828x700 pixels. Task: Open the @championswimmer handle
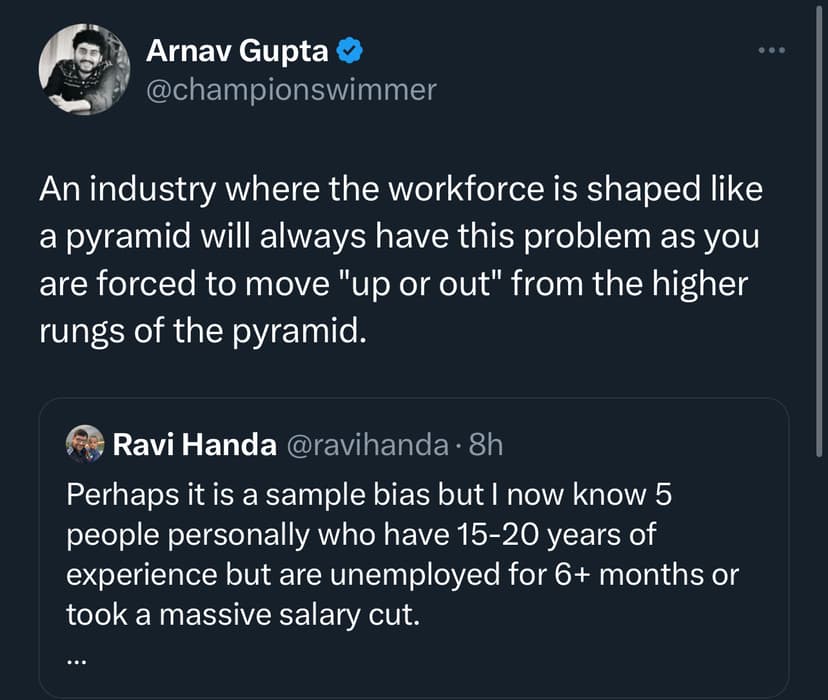291,90
